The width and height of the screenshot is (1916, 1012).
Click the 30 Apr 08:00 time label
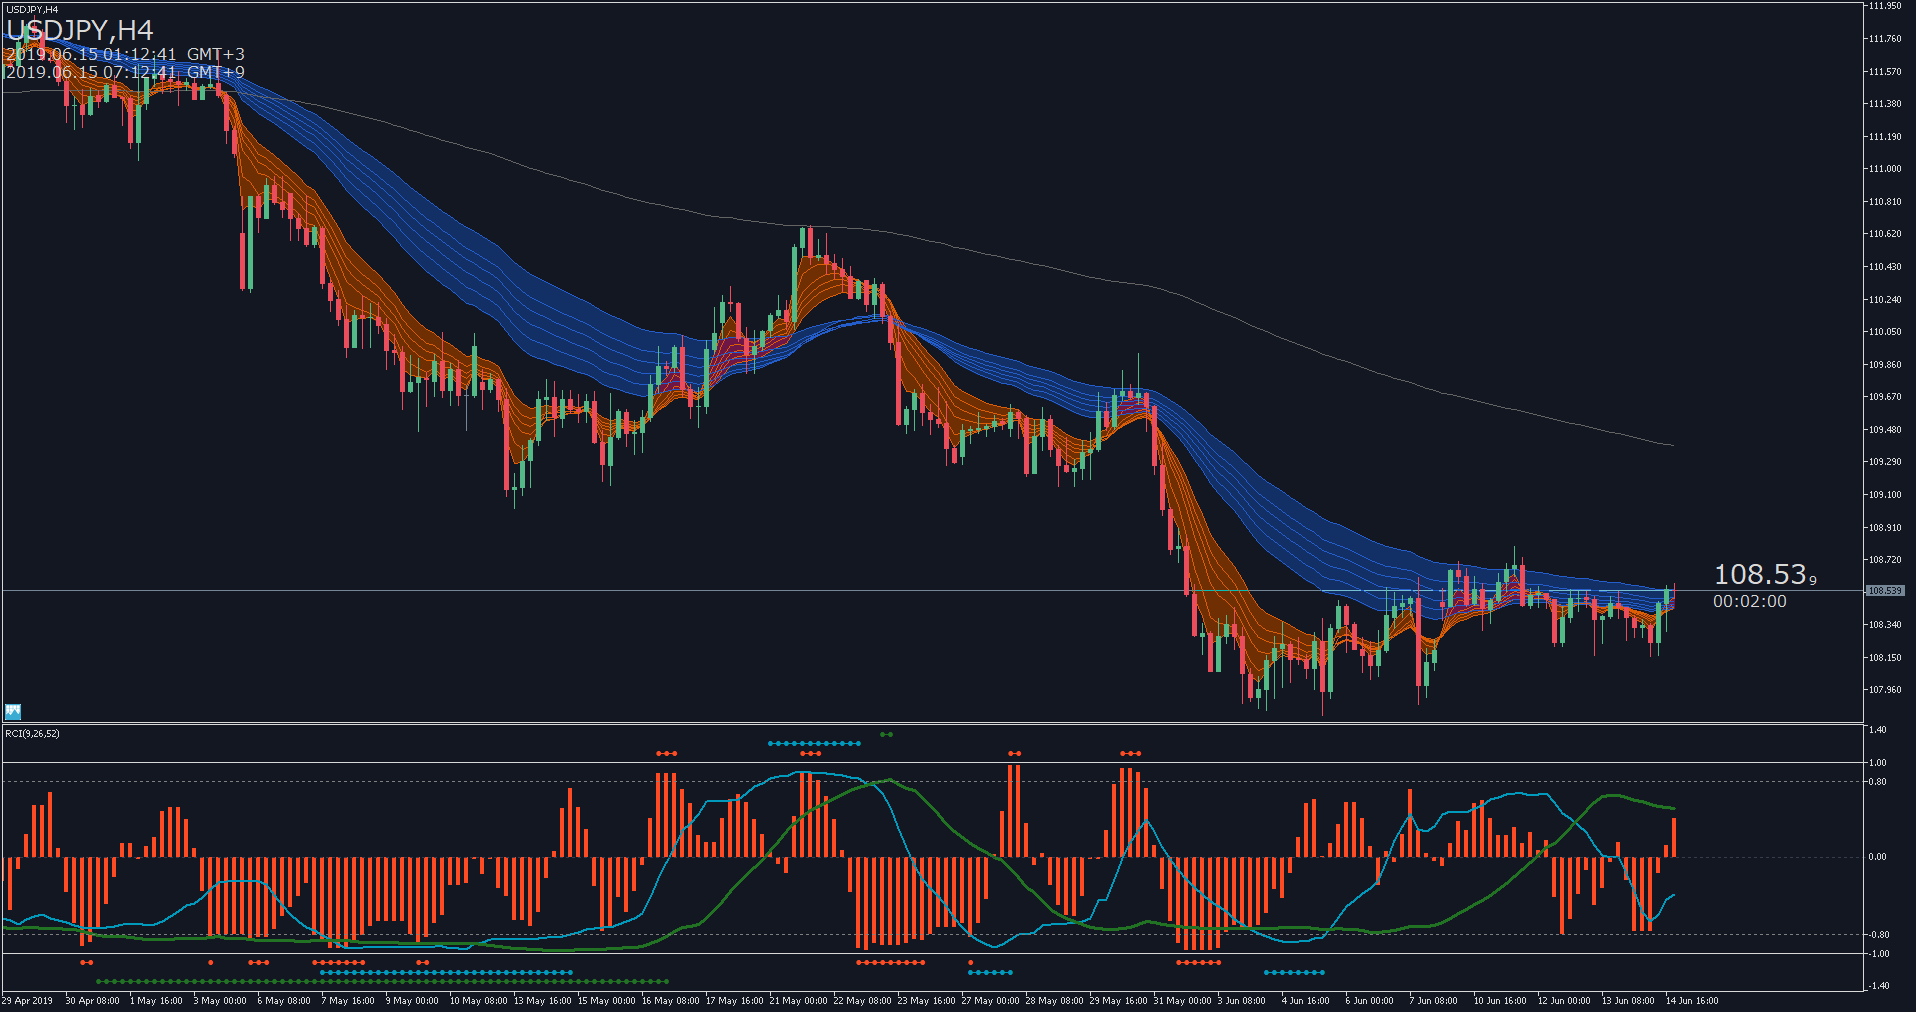(93, 1001)
